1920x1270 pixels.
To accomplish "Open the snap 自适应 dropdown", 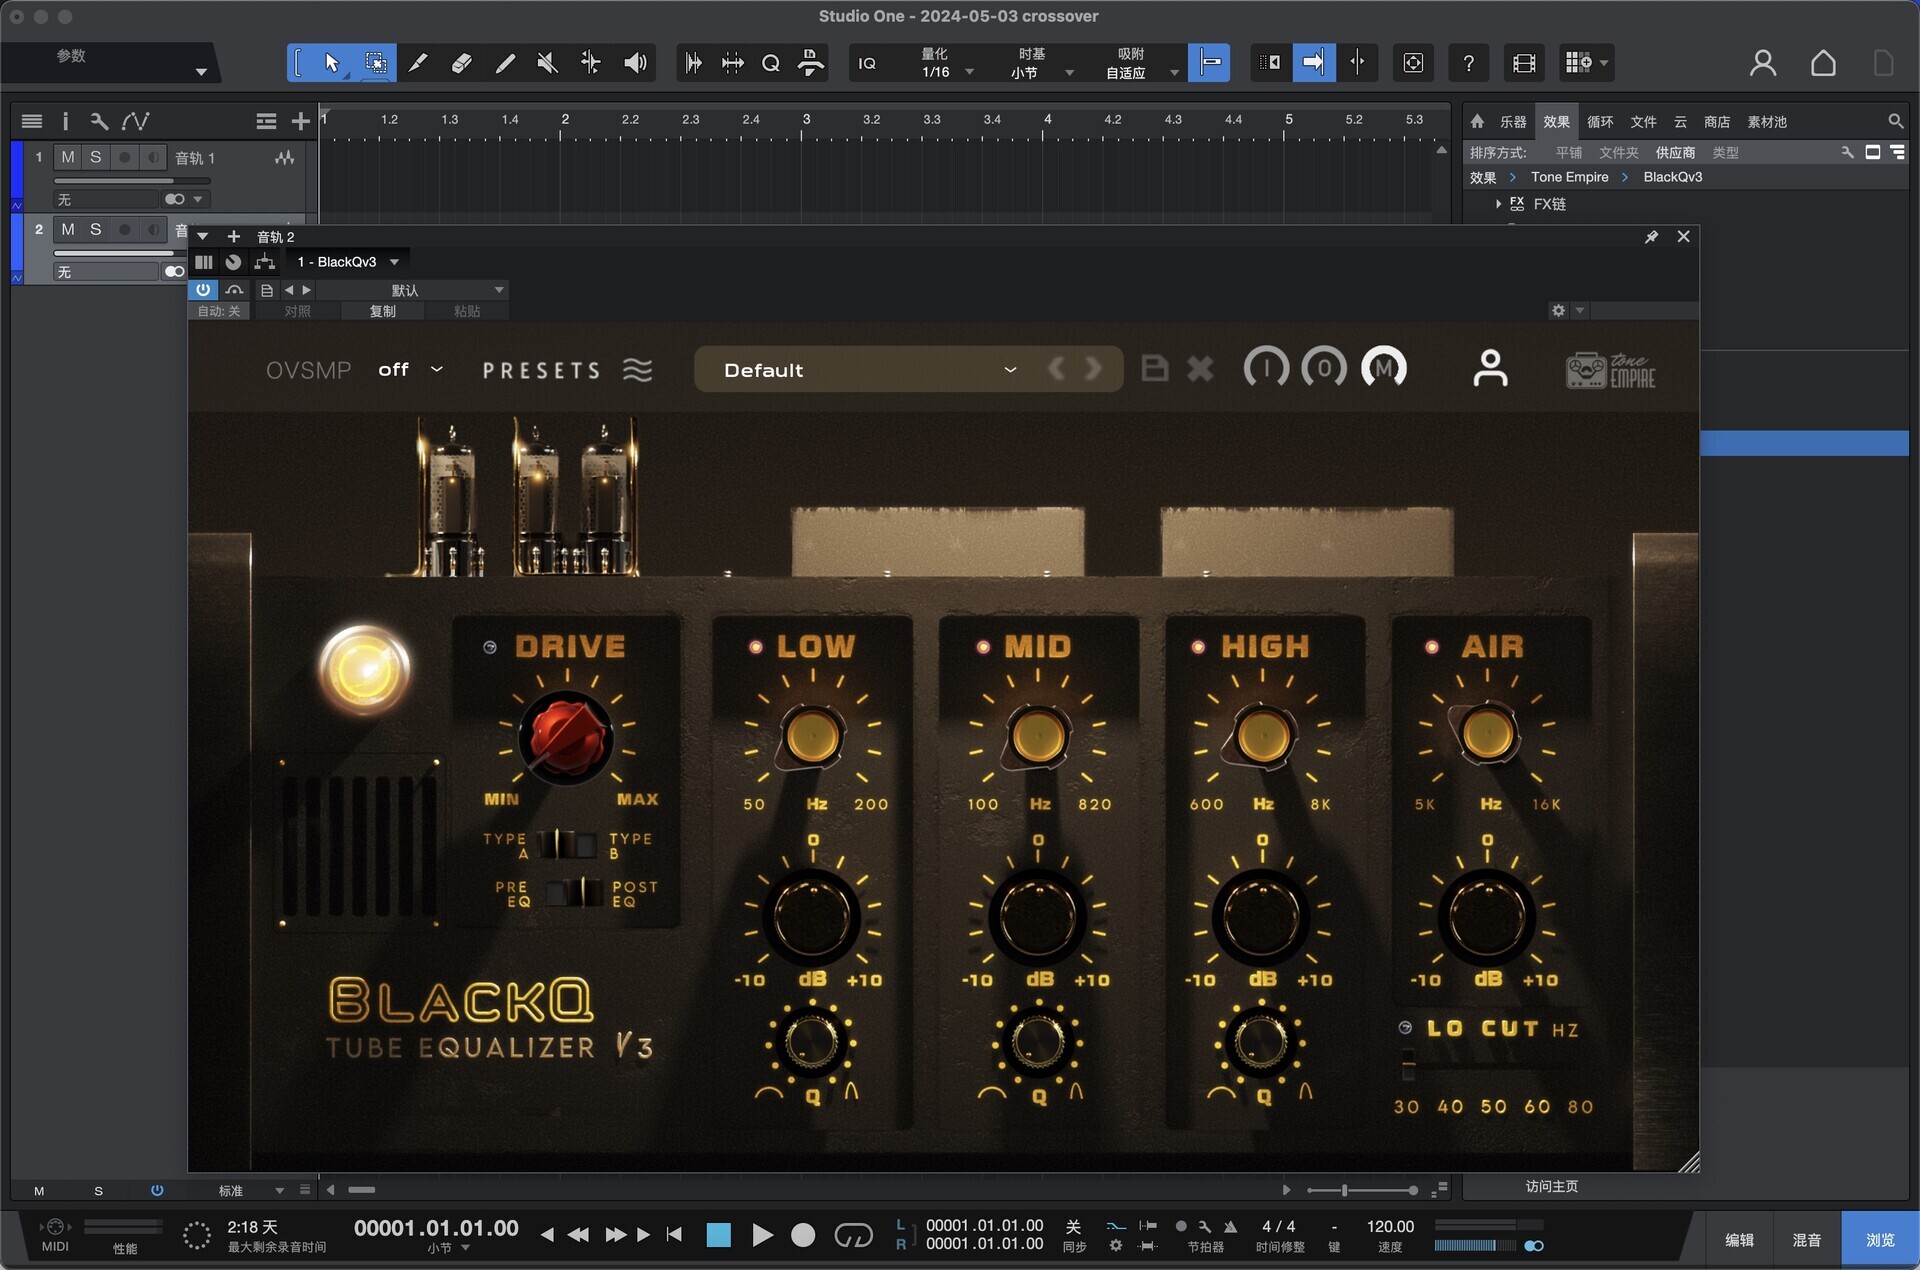I will pos(1142,73).
